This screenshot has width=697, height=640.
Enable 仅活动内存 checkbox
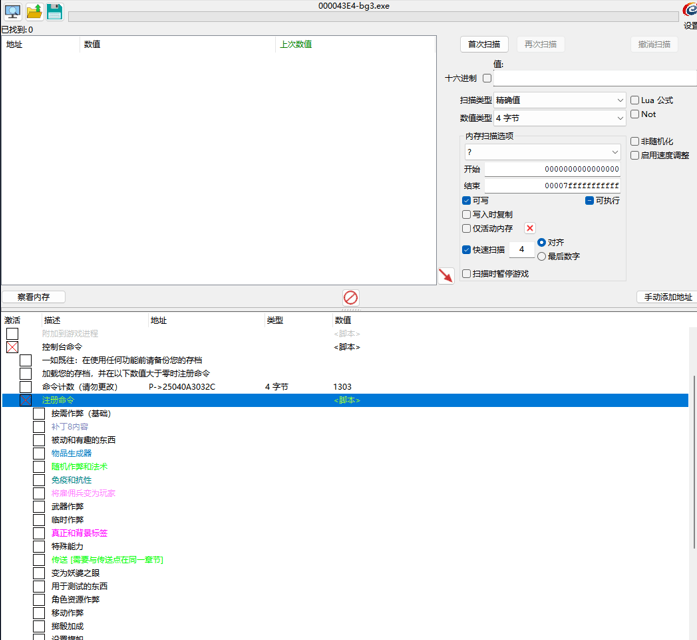pos(466,228)
